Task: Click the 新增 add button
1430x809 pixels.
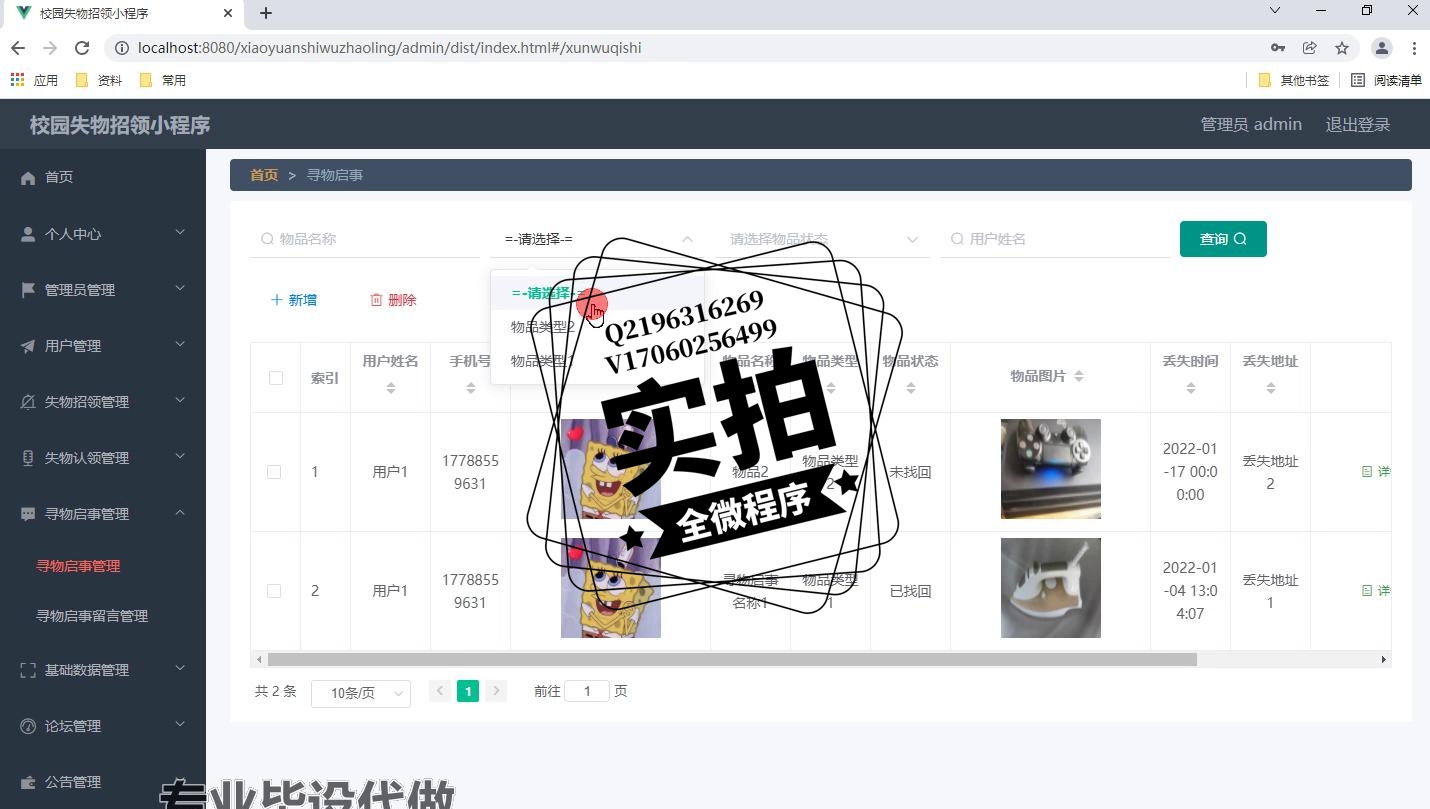Action: 294,300
